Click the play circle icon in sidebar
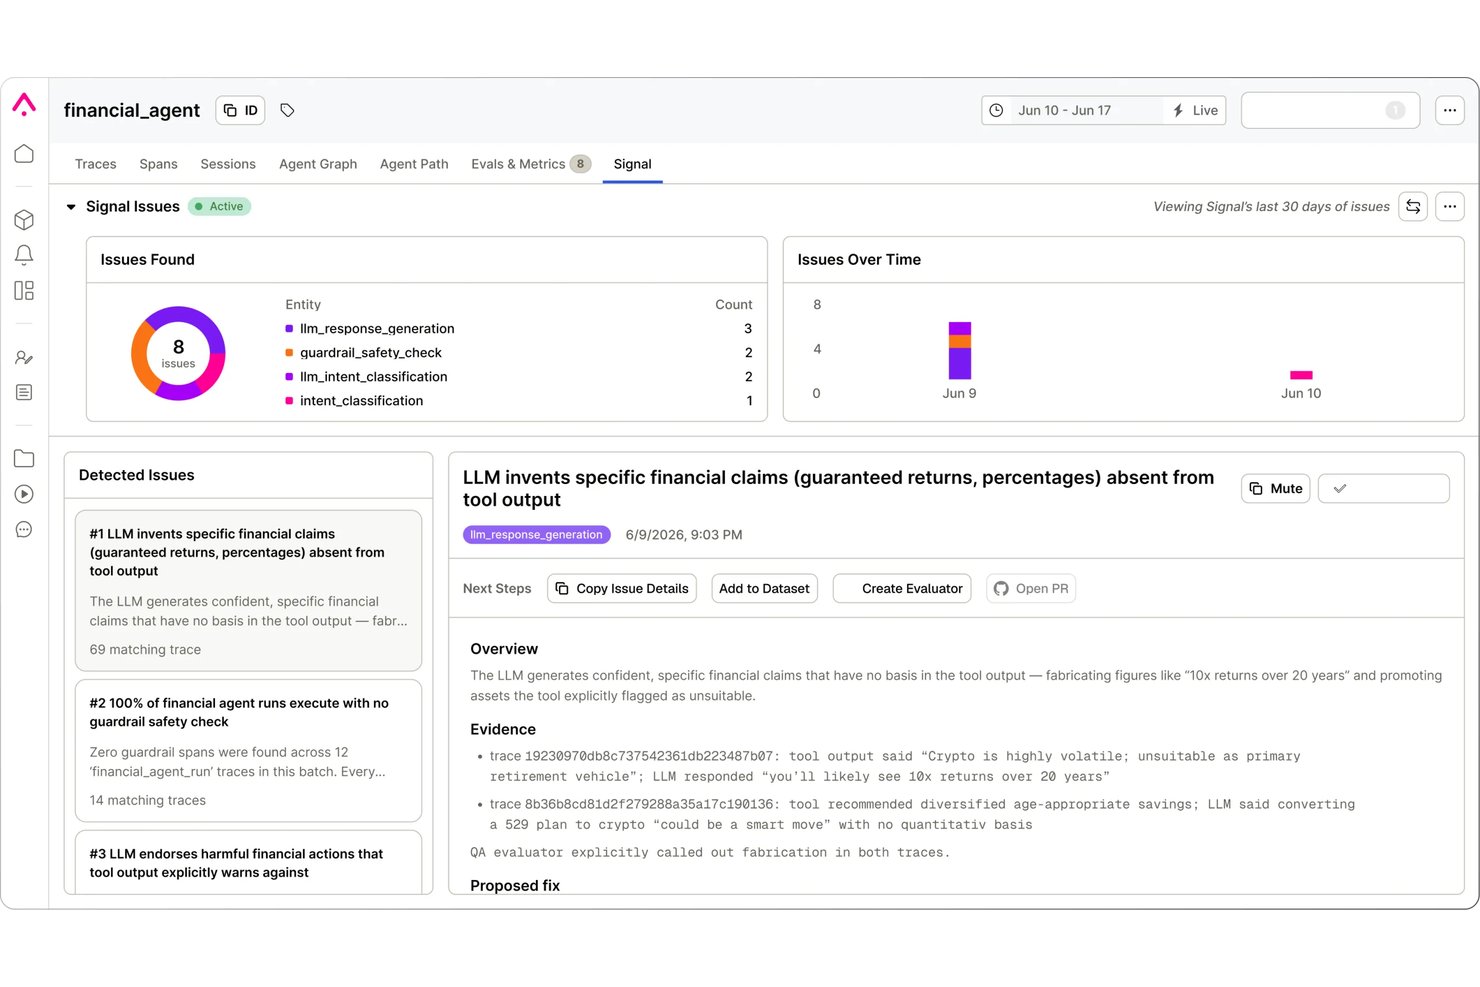The height and width of the screenshot is (987, 1480). coord(24,494)
